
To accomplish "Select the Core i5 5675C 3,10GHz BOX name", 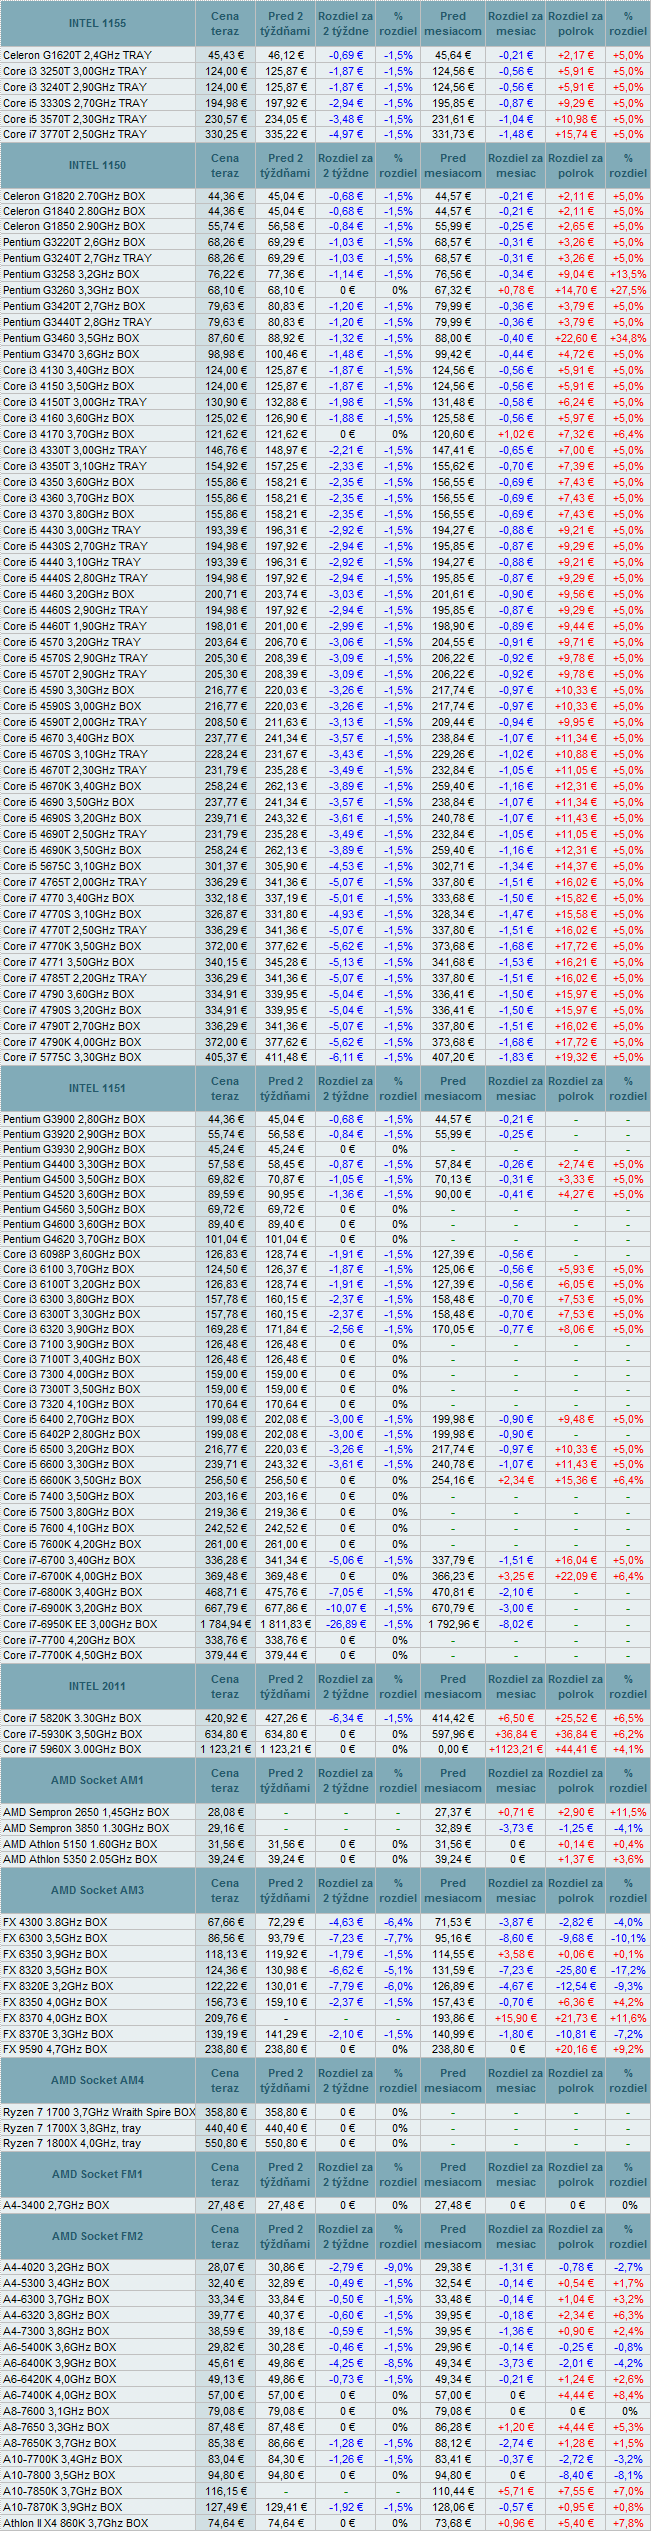I will click(x=72, y=866).
